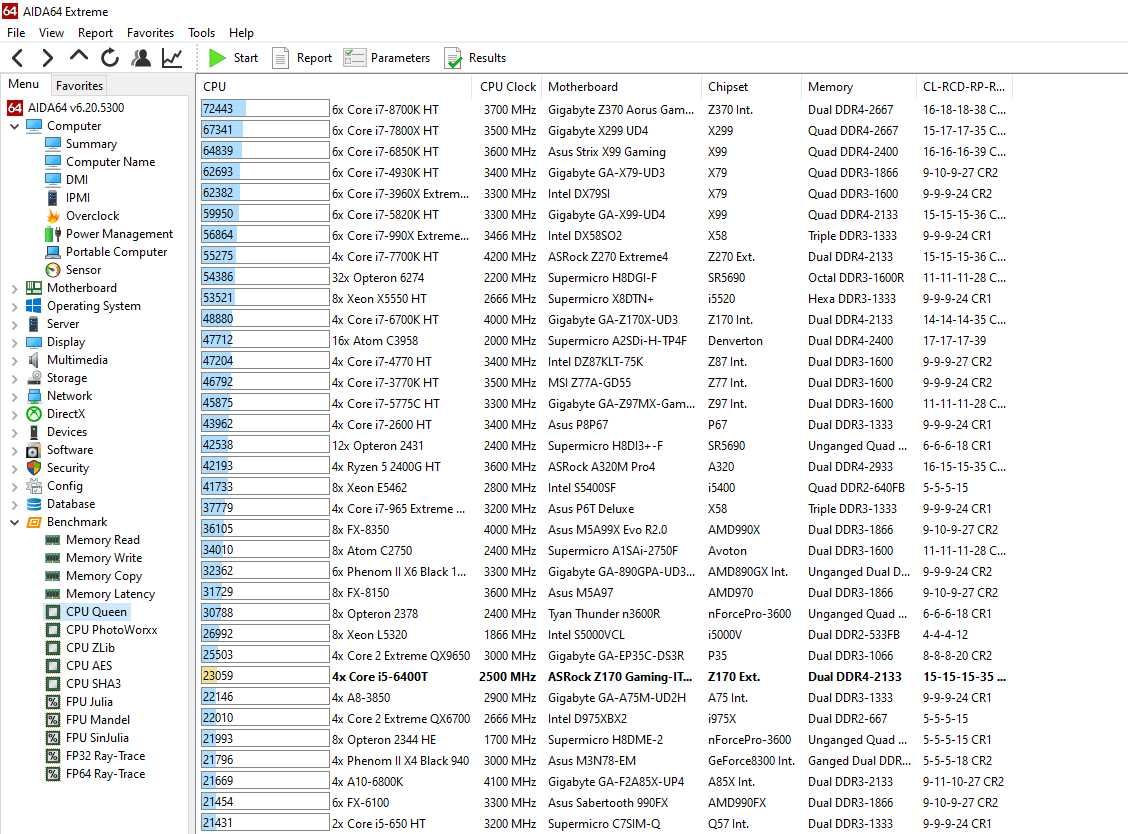Open the File menu
The height and width of the screenshot is (834, 1128).
[x=16, y=32]
